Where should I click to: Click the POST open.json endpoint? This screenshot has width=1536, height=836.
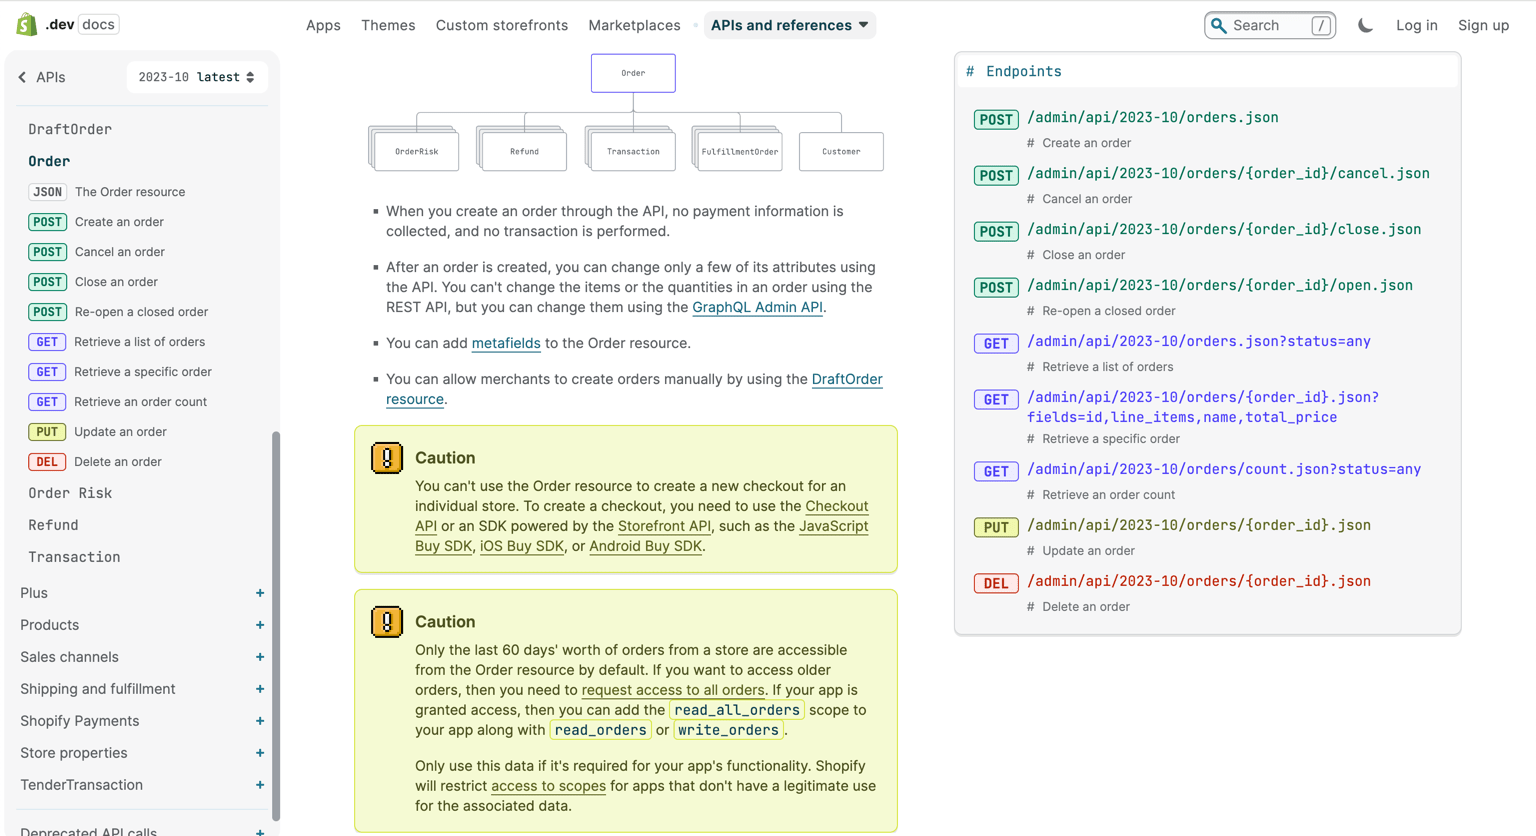tap(1220, 285)
